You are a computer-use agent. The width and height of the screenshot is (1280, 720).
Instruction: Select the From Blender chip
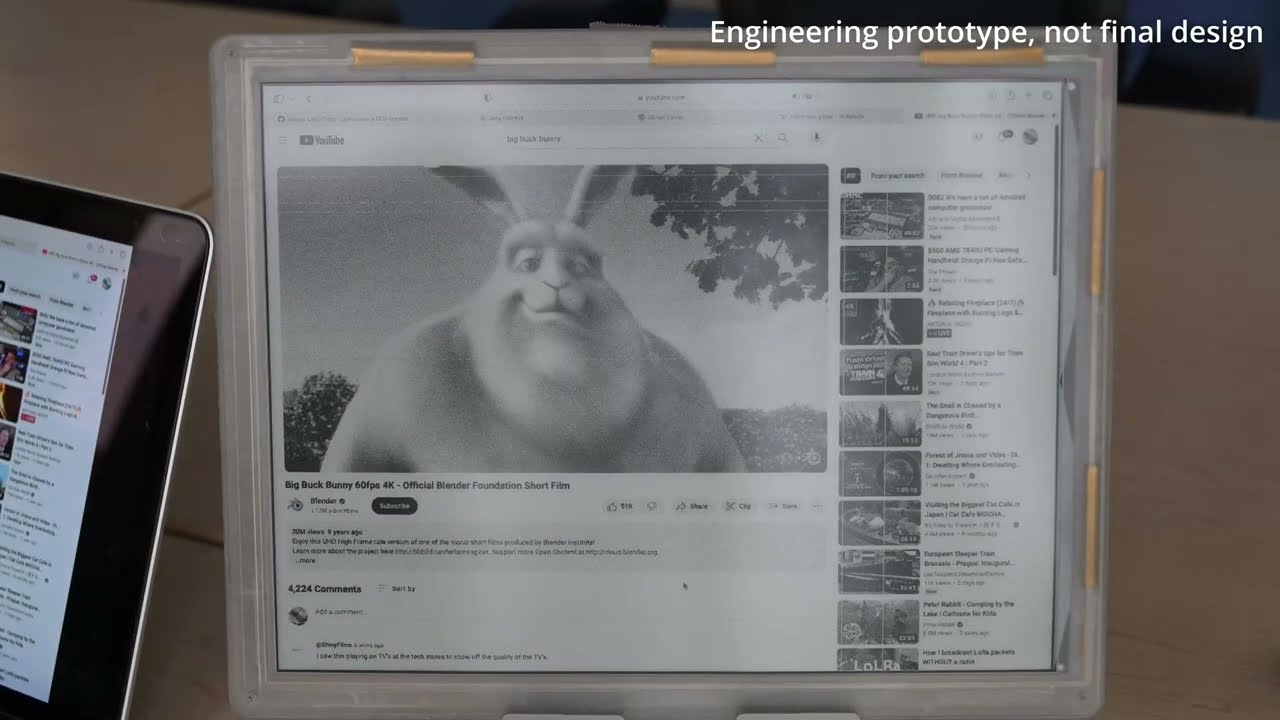[961, 175]
